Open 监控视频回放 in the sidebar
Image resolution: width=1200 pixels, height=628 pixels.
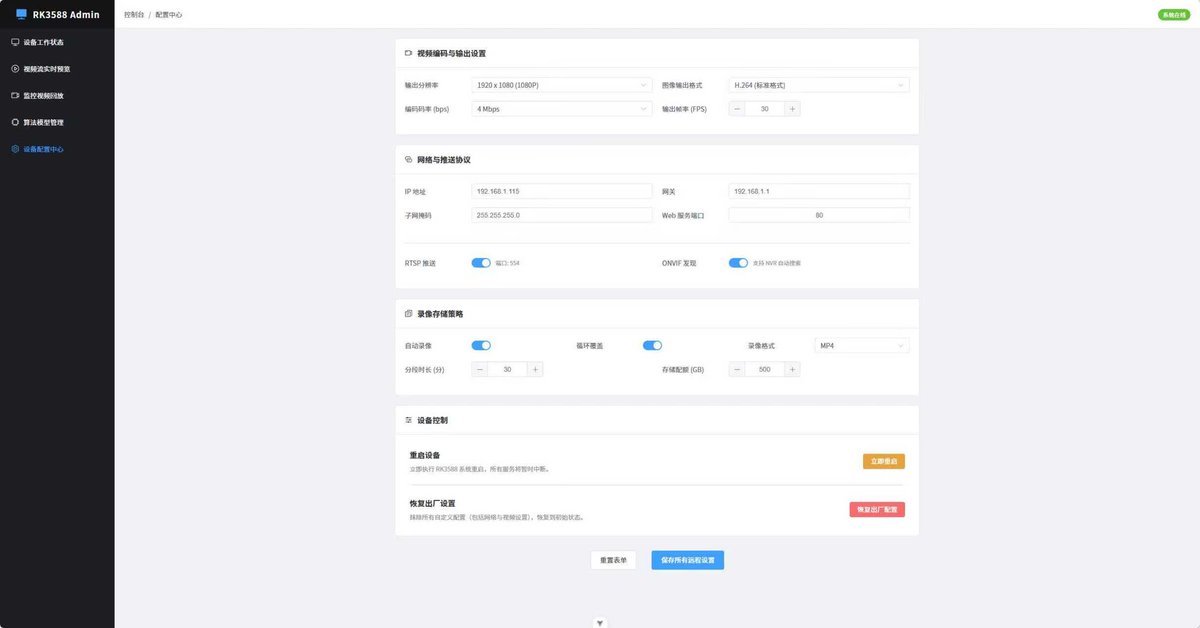[57, 95]
